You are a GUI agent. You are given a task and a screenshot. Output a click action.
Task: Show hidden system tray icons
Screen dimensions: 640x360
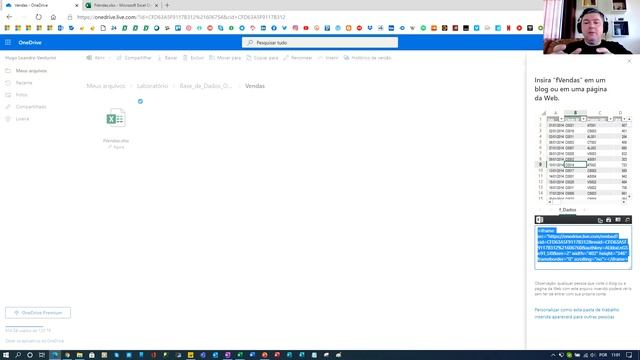(553, 355)
